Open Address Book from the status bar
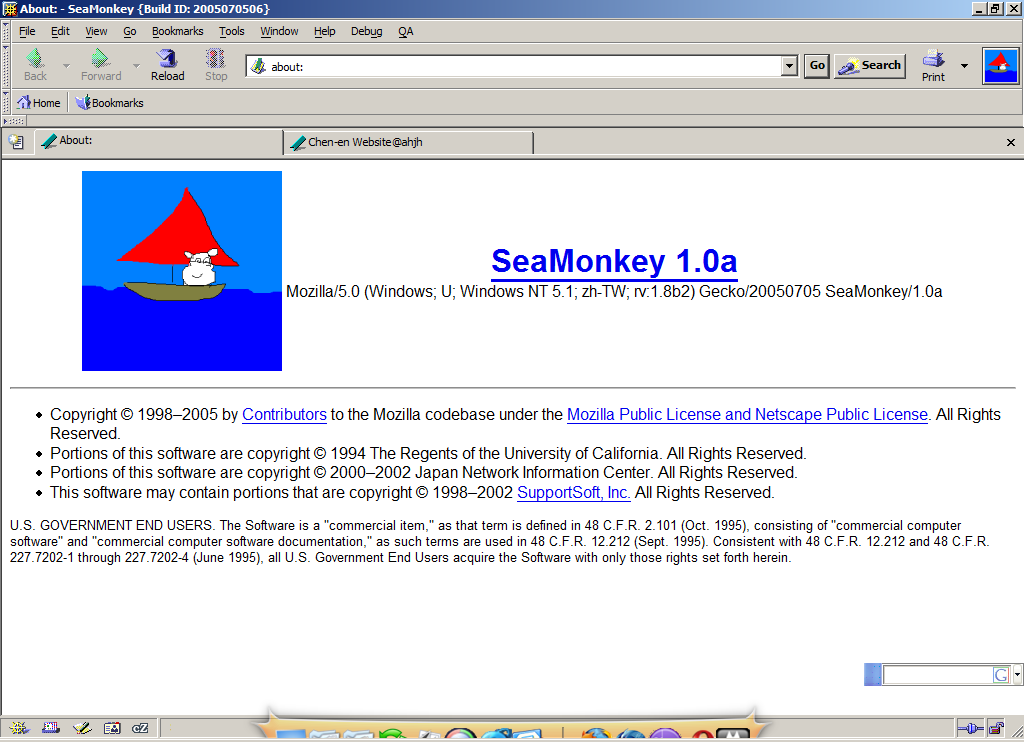Screen dimensions: 1024x742 (x=112, y=728)
